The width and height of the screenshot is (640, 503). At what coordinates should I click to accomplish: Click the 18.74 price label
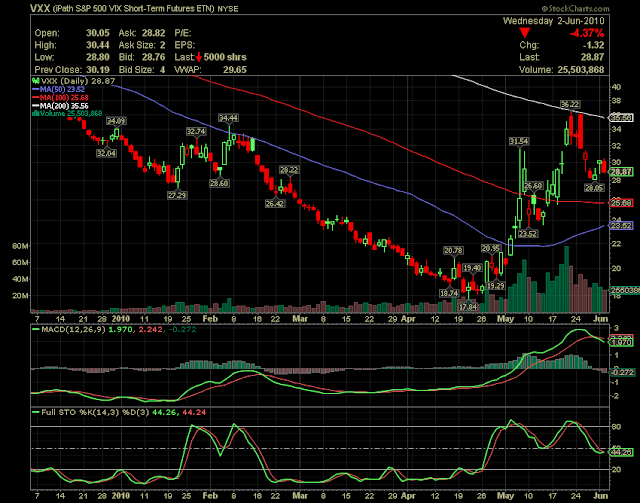449,293
